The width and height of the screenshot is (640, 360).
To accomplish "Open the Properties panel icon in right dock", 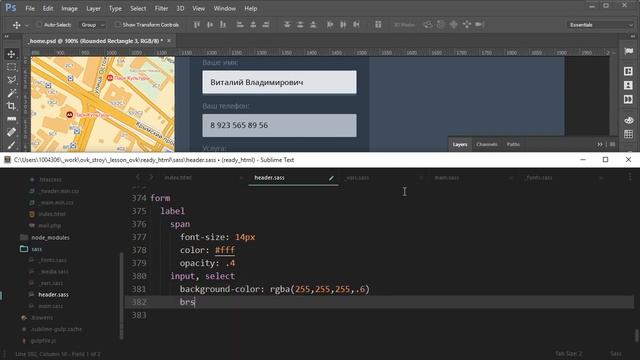I will [x=629, y=71].
